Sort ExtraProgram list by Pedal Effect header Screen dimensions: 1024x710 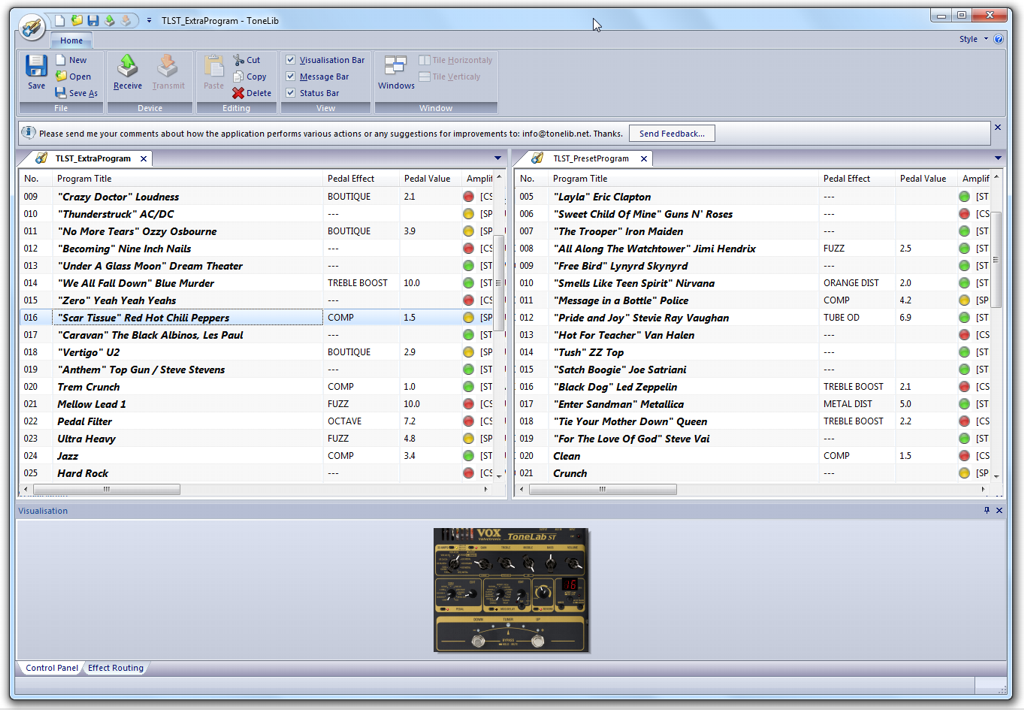[x=360, y=178]
